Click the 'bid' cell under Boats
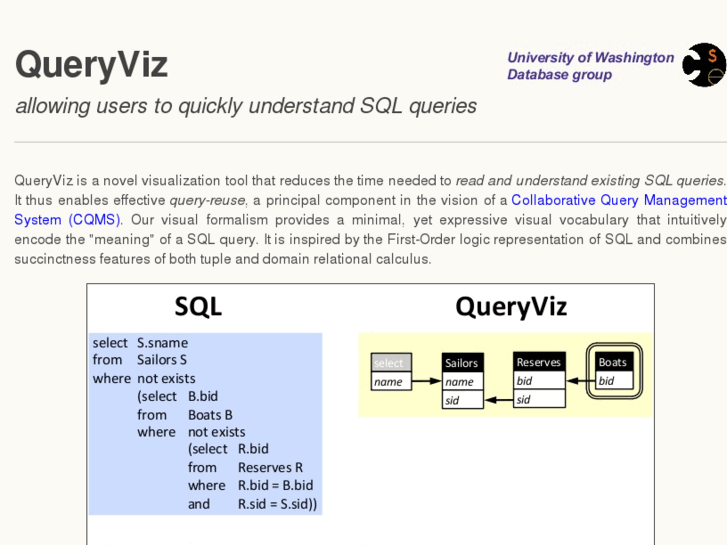Viewport: 727px width, 545px height. coord(614,380)
